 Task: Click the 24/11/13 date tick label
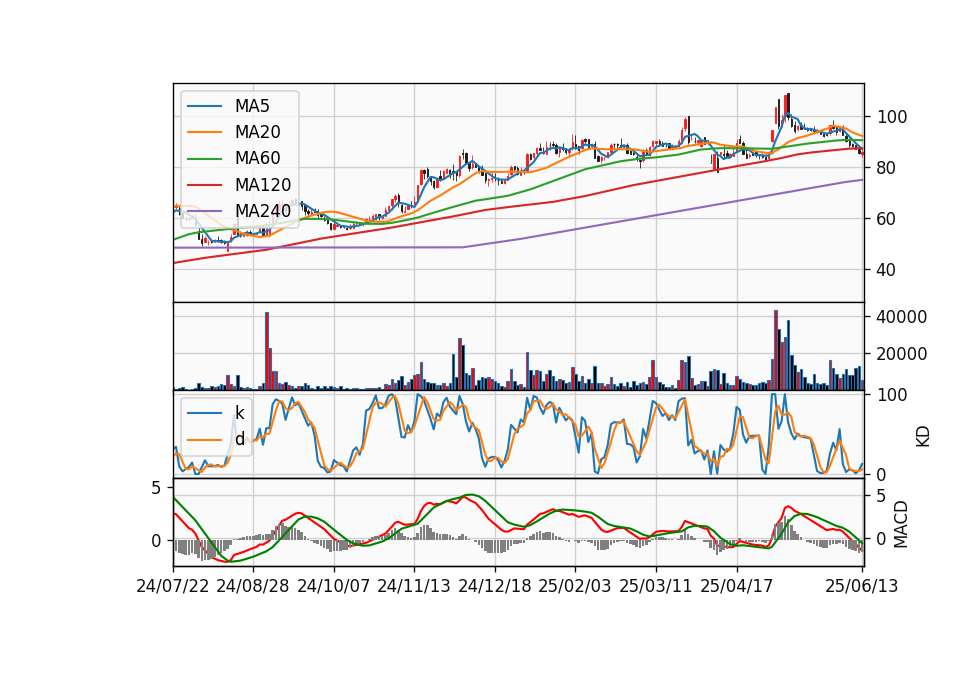(x=414, y=586)
